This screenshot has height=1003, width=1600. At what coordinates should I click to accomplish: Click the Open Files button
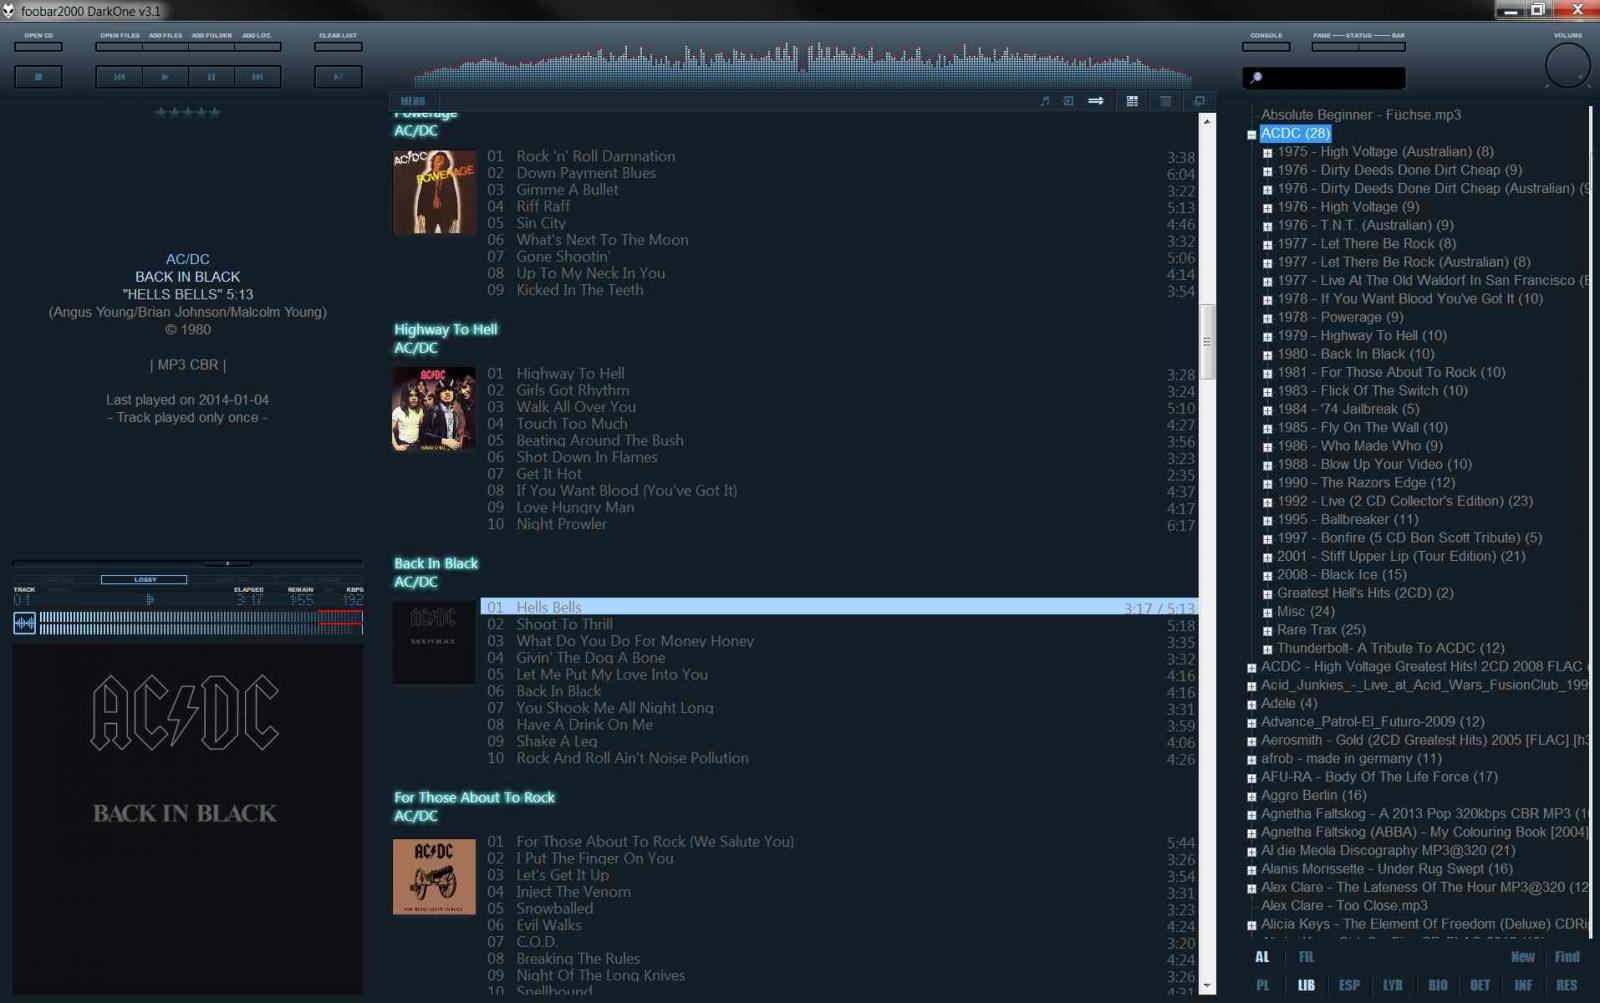(119, 46)
